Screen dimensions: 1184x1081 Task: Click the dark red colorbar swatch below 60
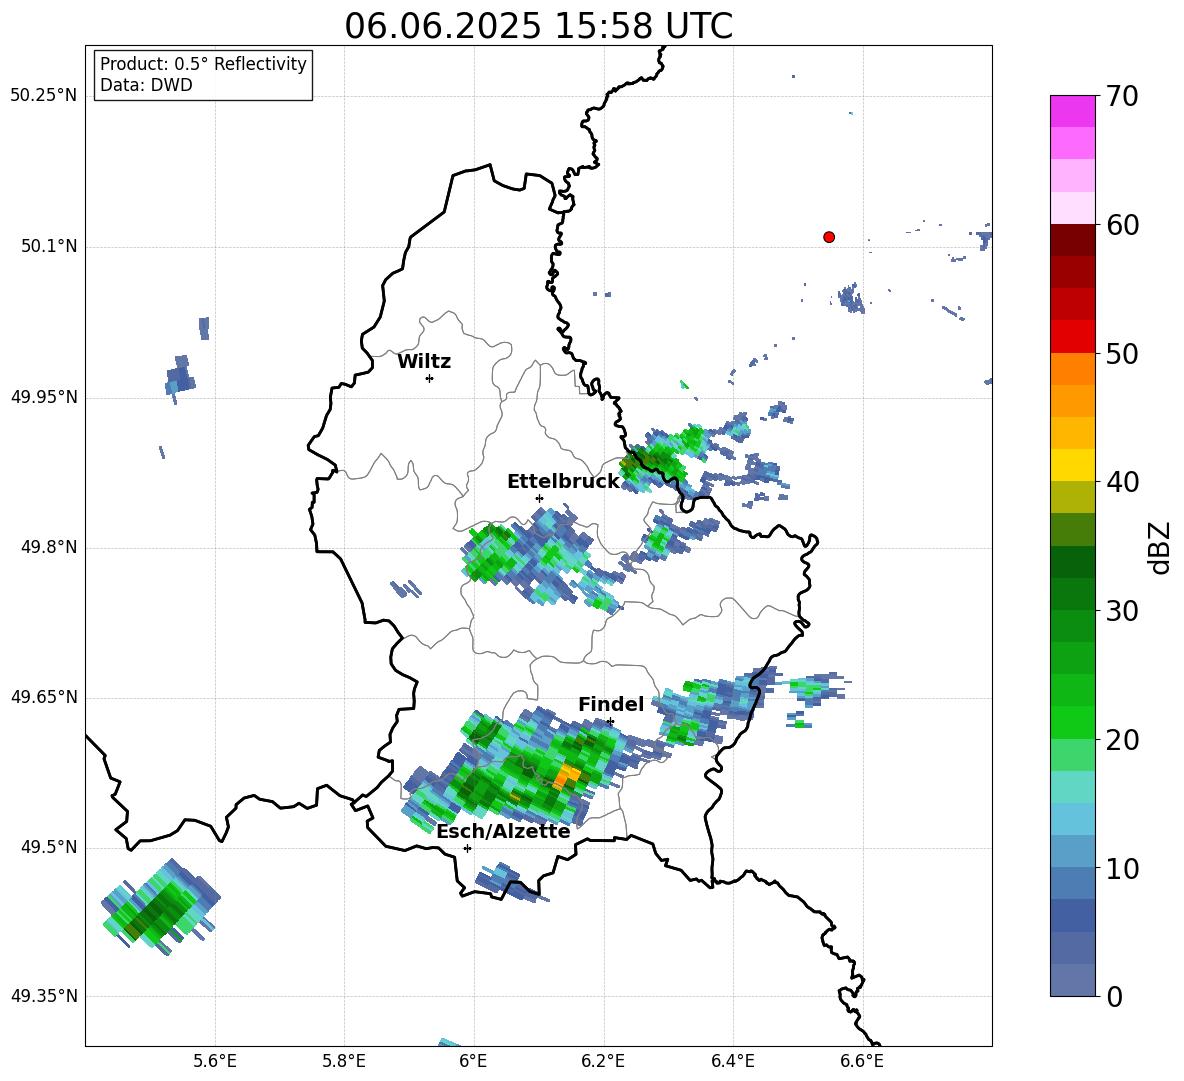[1072, 240]
